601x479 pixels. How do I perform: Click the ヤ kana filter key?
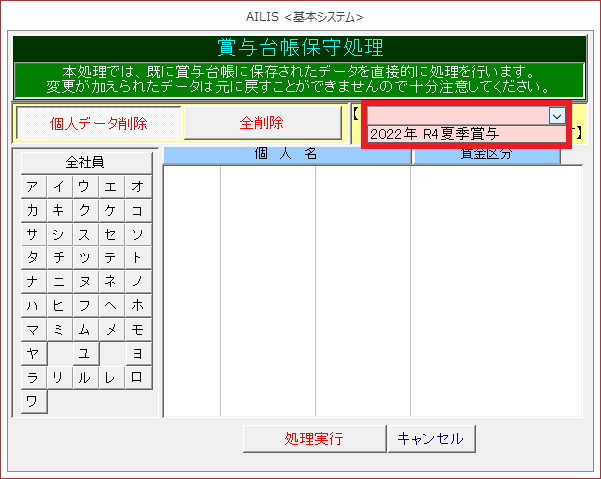pyautogui.click(x=33, y=353)
